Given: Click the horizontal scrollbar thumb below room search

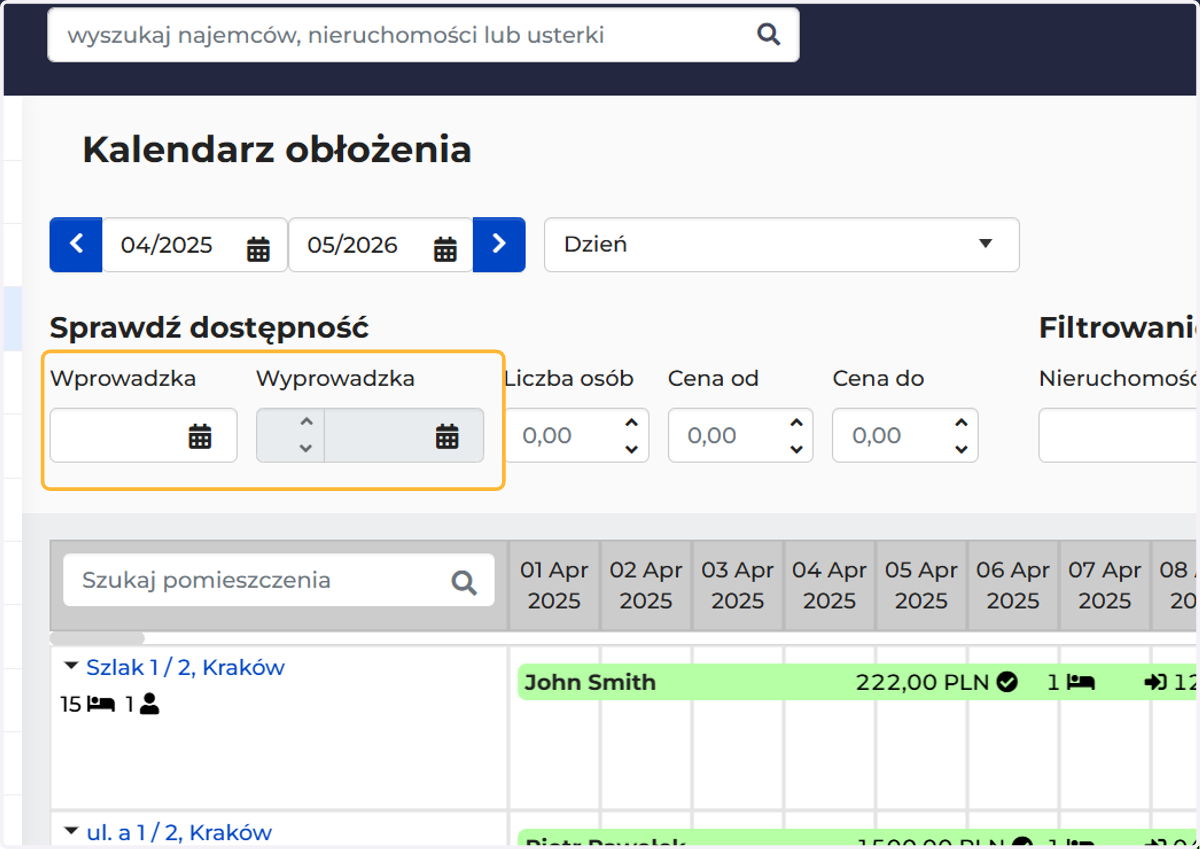Looking at the screenshot, I should pyautogui.click(x=97, y=638).
